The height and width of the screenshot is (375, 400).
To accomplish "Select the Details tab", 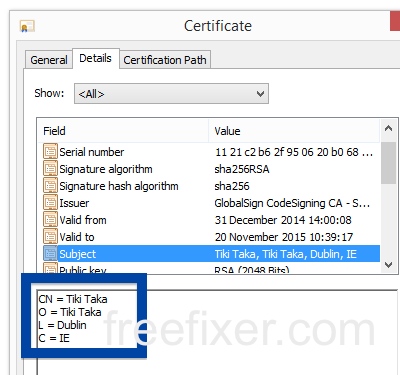I will click(x=96, y=58).
